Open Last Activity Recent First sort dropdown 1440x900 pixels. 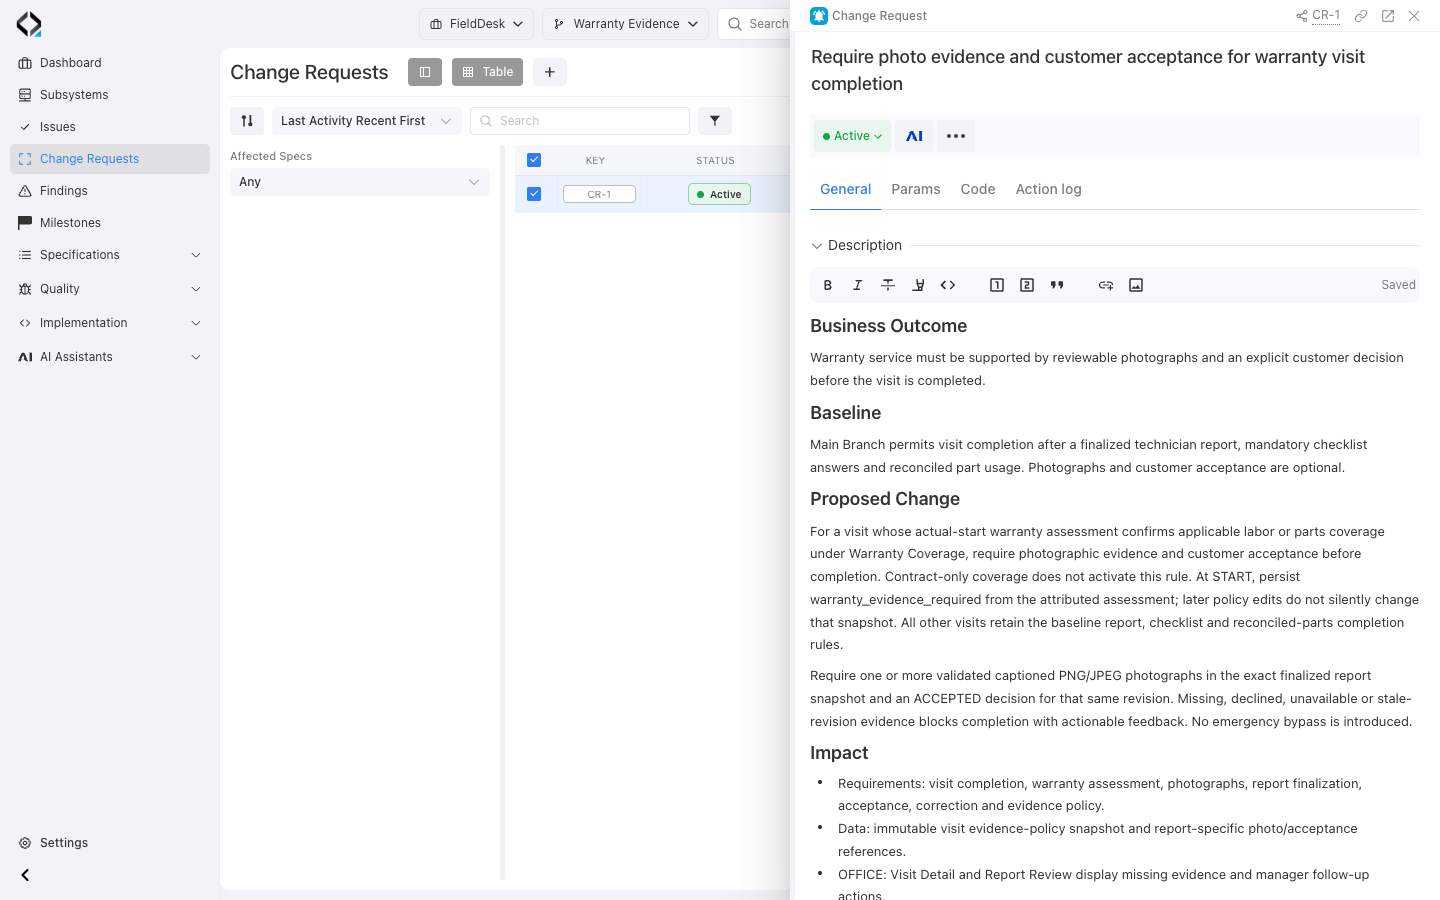tap(366, 121)
